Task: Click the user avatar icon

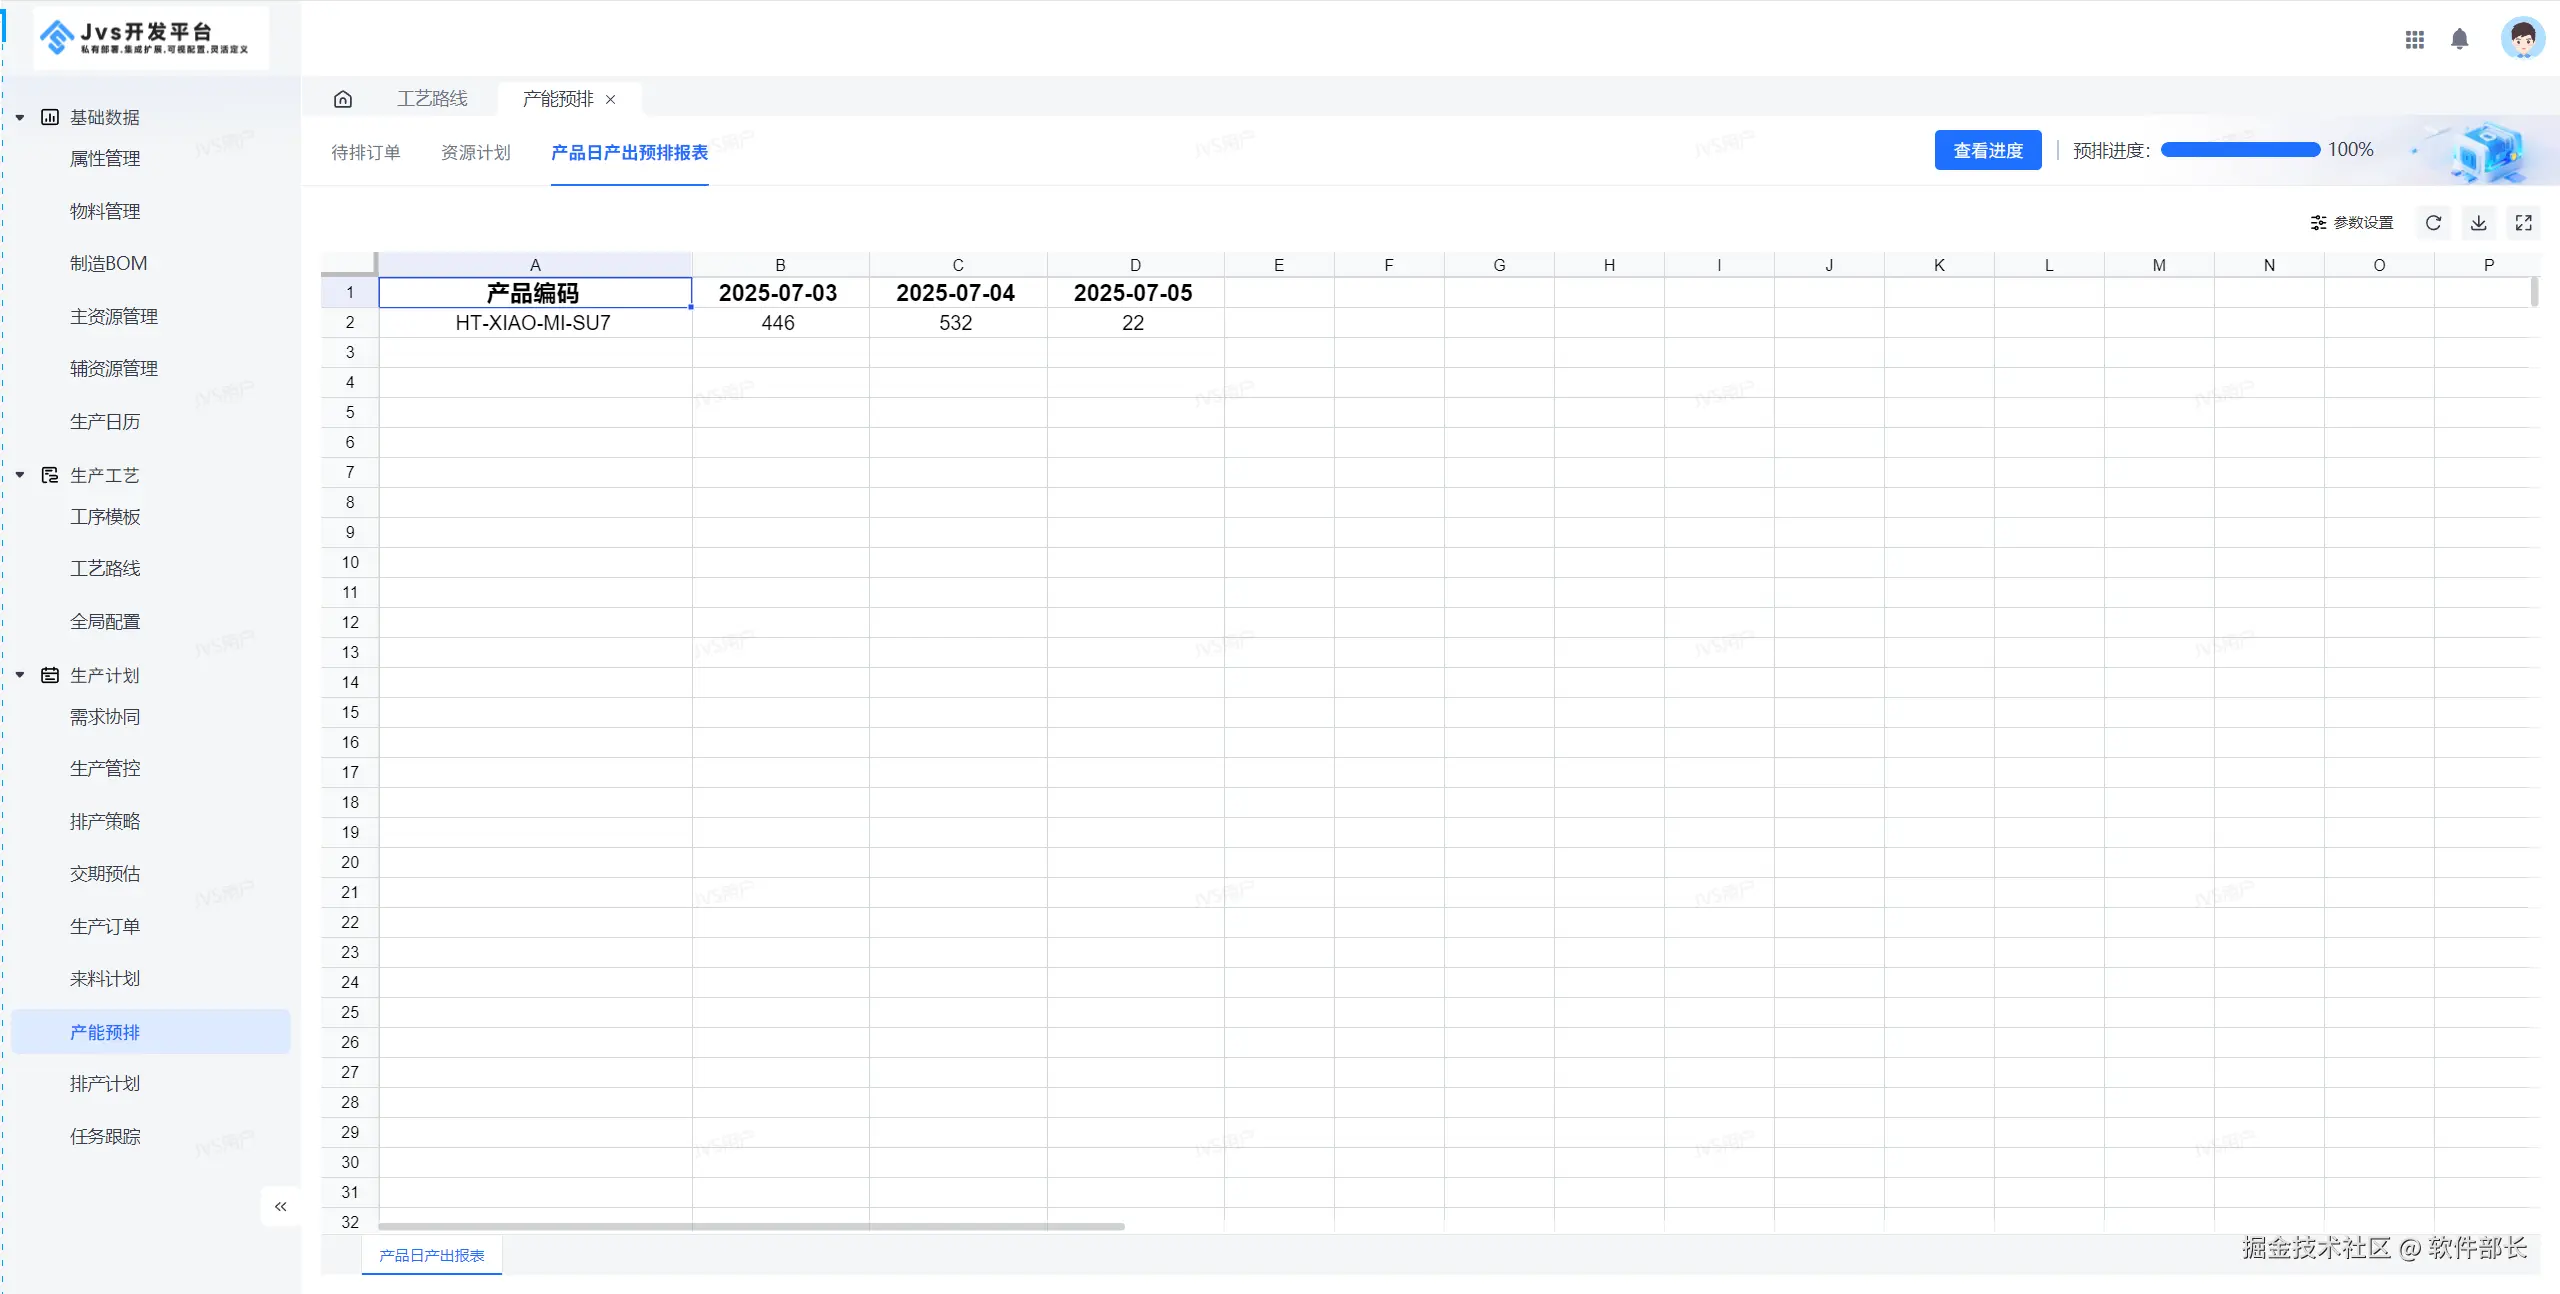Action: tap(2521, 39)
